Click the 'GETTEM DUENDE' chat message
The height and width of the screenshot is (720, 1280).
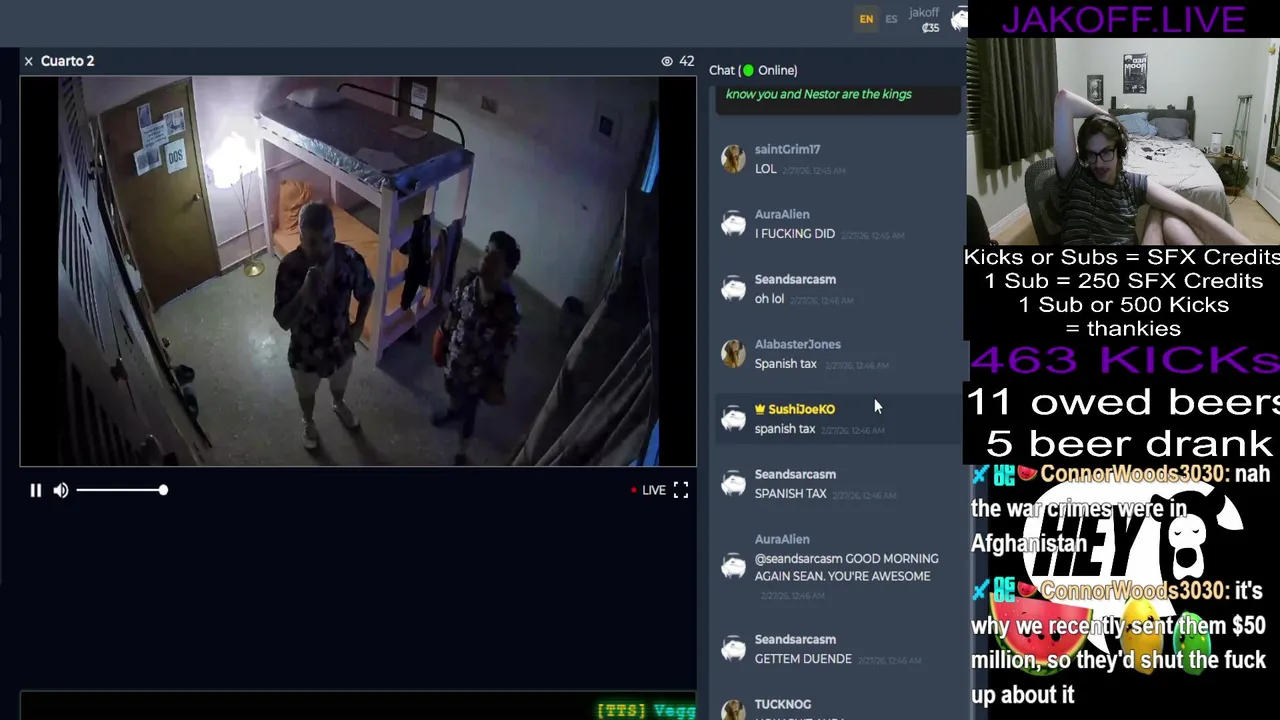coord(803,659)
